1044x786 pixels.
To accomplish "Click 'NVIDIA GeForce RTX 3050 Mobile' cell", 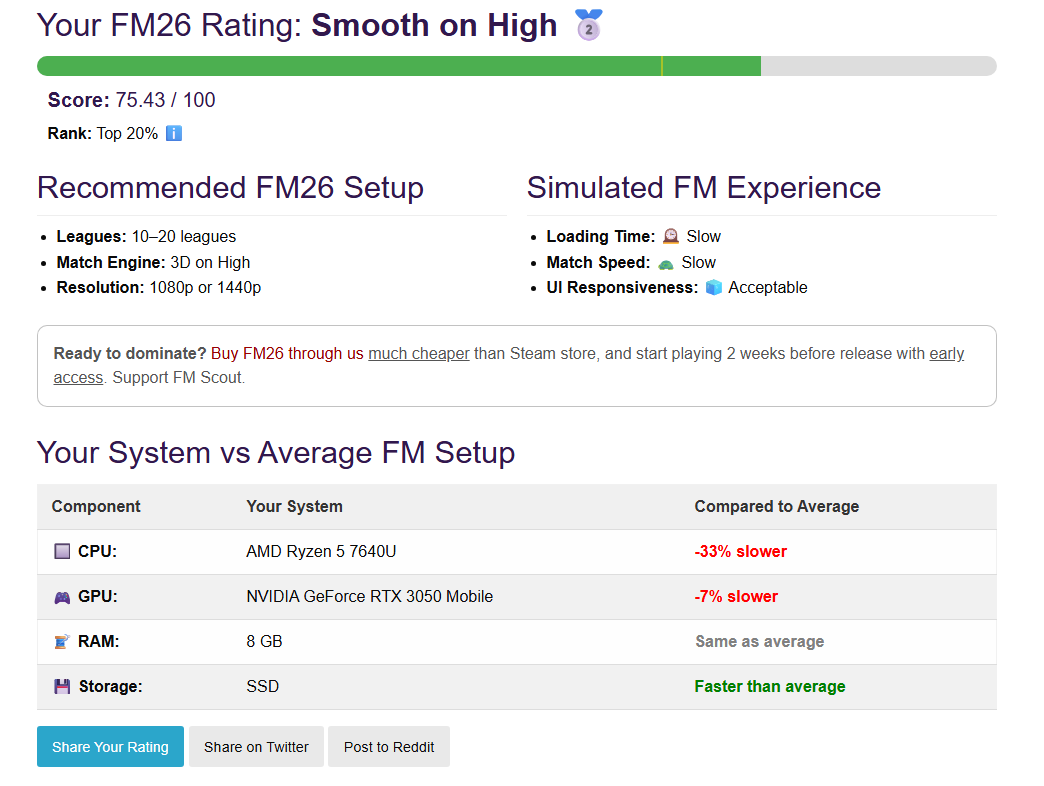I will coord(370,596).
